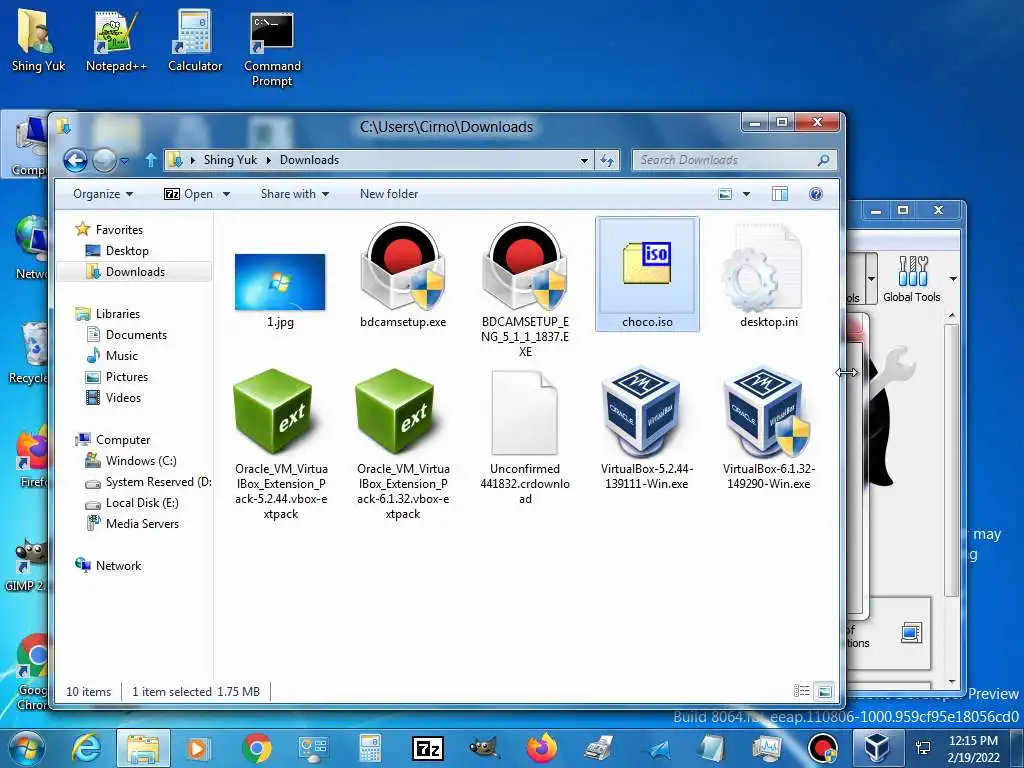Screen dimensions: 1024x768
Task: Switch to details view in status bar
Action: [801, 691]
